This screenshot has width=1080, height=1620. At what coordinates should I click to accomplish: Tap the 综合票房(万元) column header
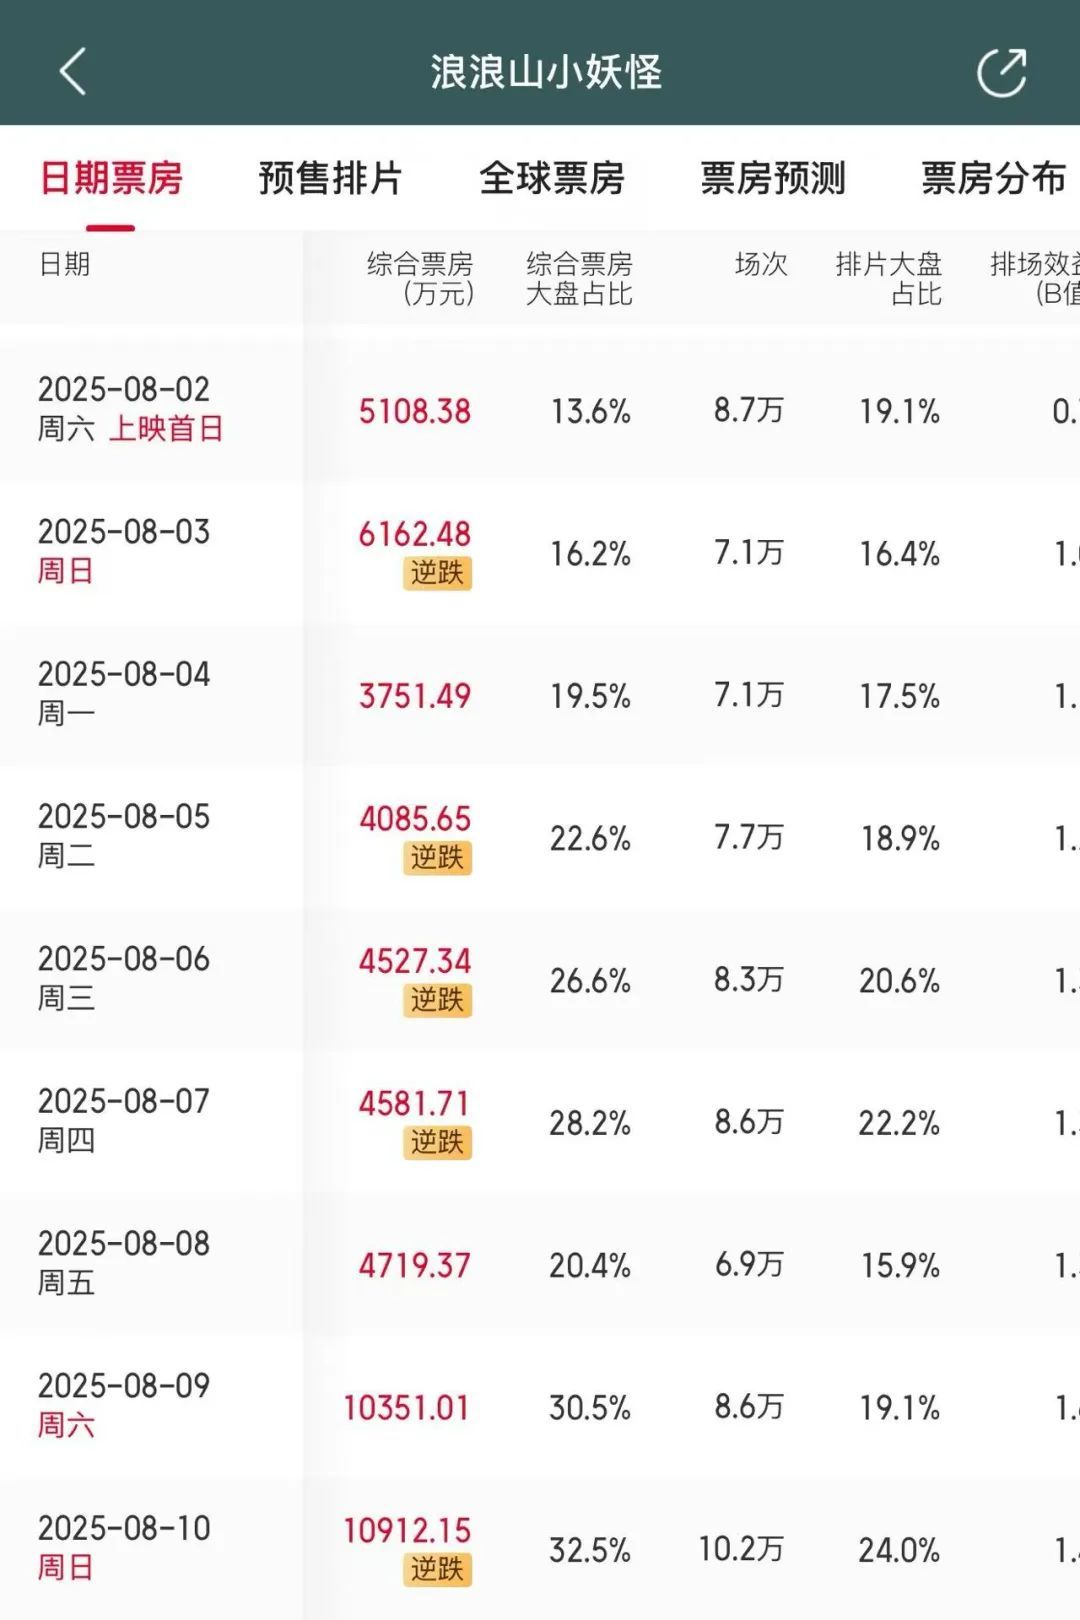(420, 278)
